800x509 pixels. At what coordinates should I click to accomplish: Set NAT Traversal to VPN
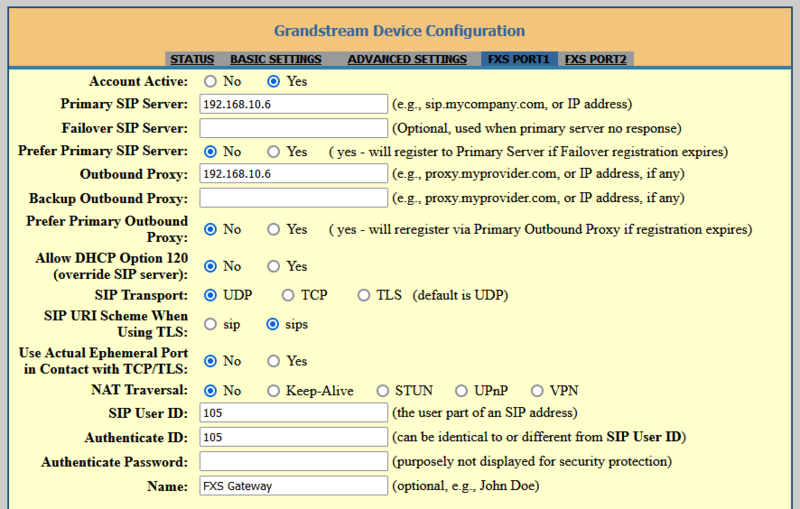pyautogui.click(x=537, y=391)
